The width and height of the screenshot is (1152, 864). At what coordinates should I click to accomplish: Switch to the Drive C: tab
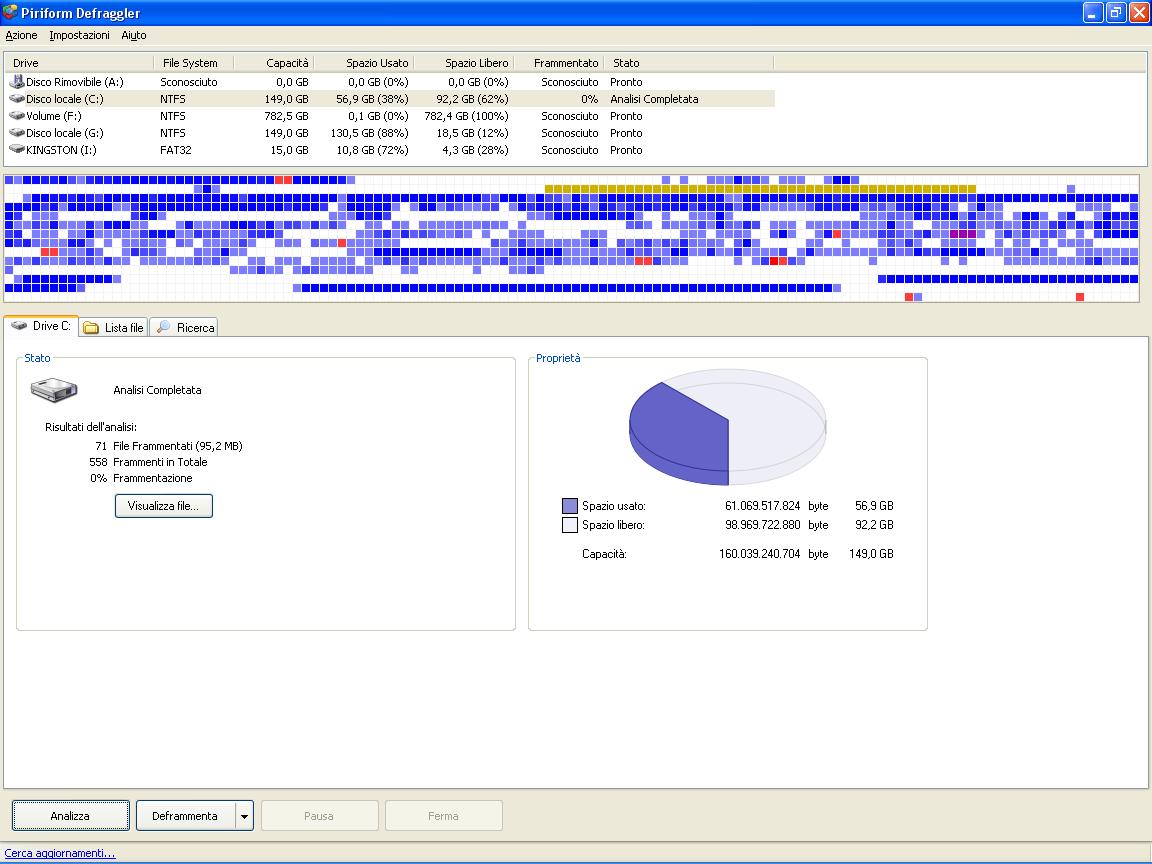[41, 325]
